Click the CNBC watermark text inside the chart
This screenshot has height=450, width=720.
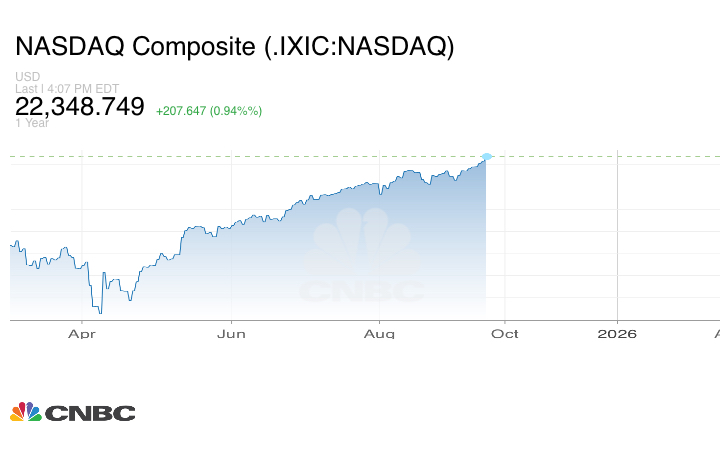362,292
